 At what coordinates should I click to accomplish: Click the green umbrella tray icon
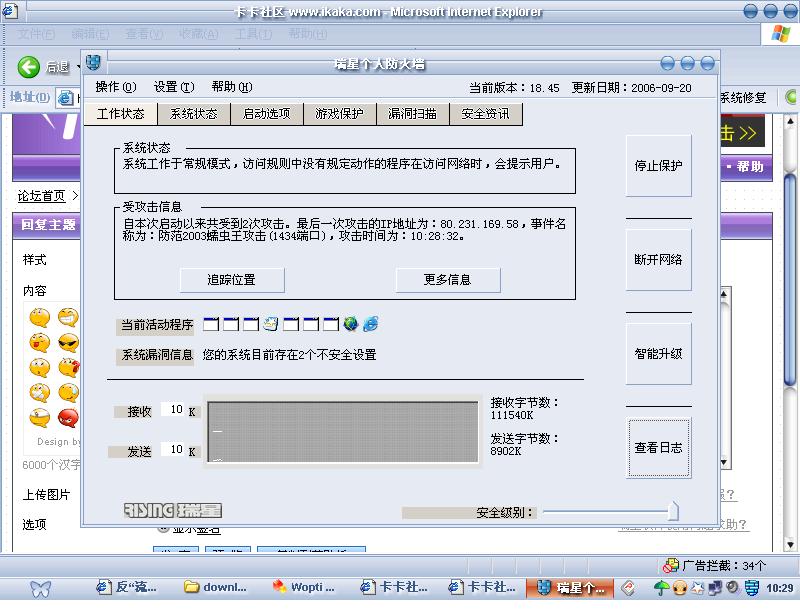coord(661,588)
